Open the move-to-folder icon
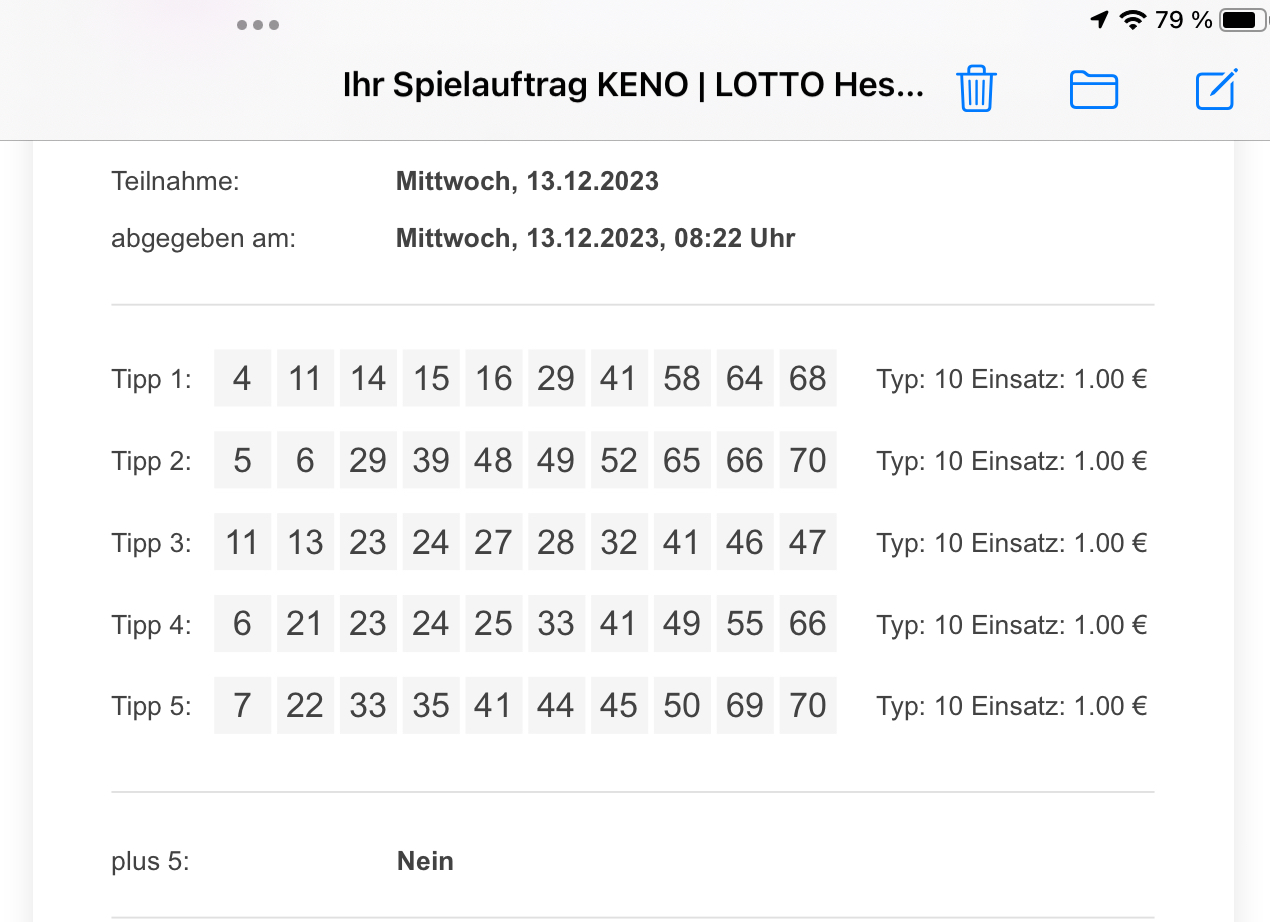 [x=1094, y=90]
